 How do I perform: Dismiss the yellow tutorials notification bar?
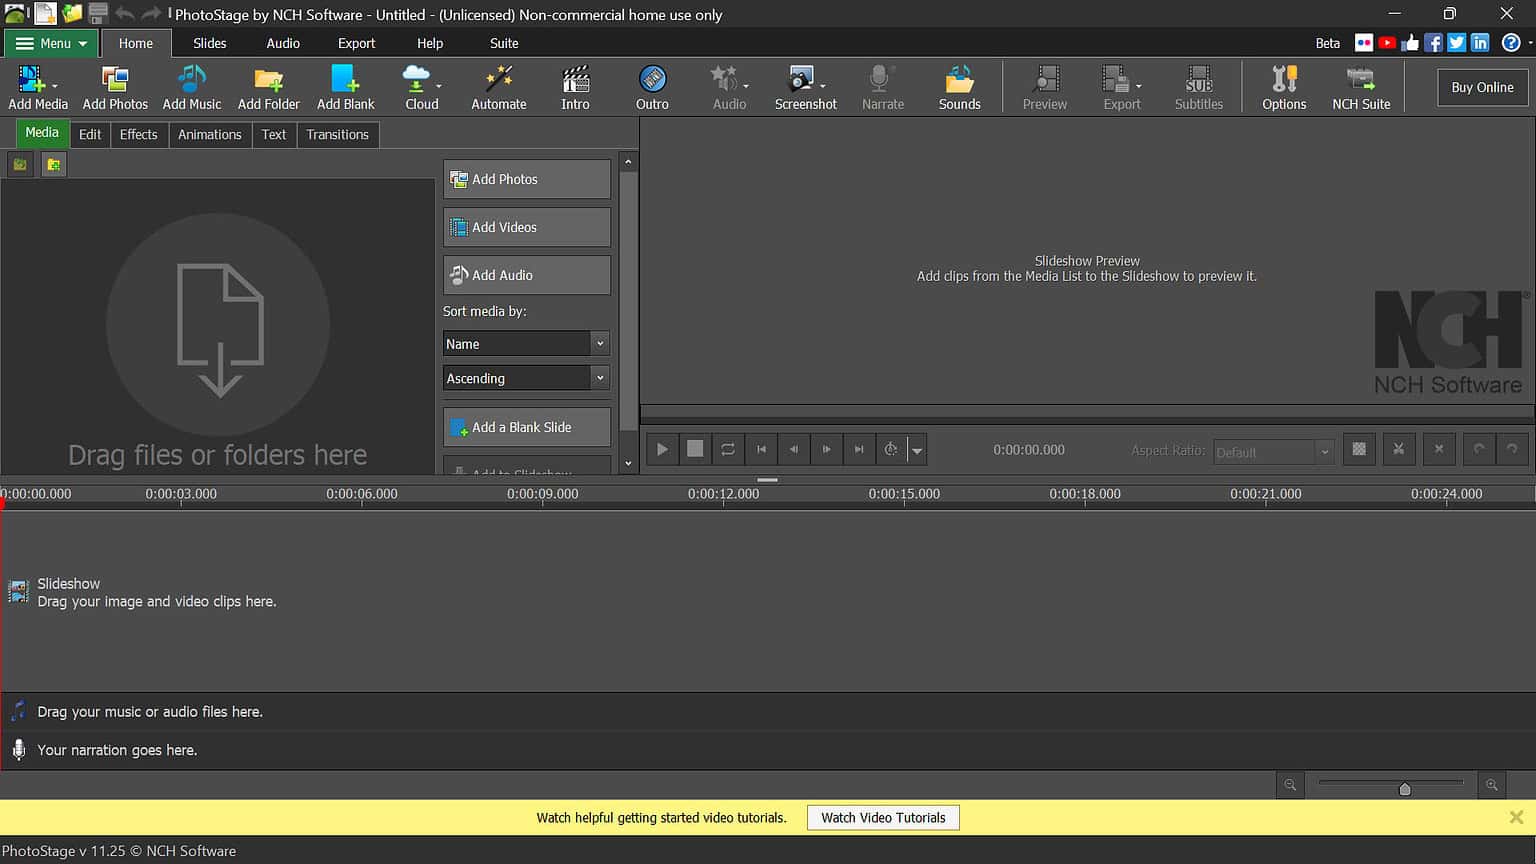coord(1516,818)
